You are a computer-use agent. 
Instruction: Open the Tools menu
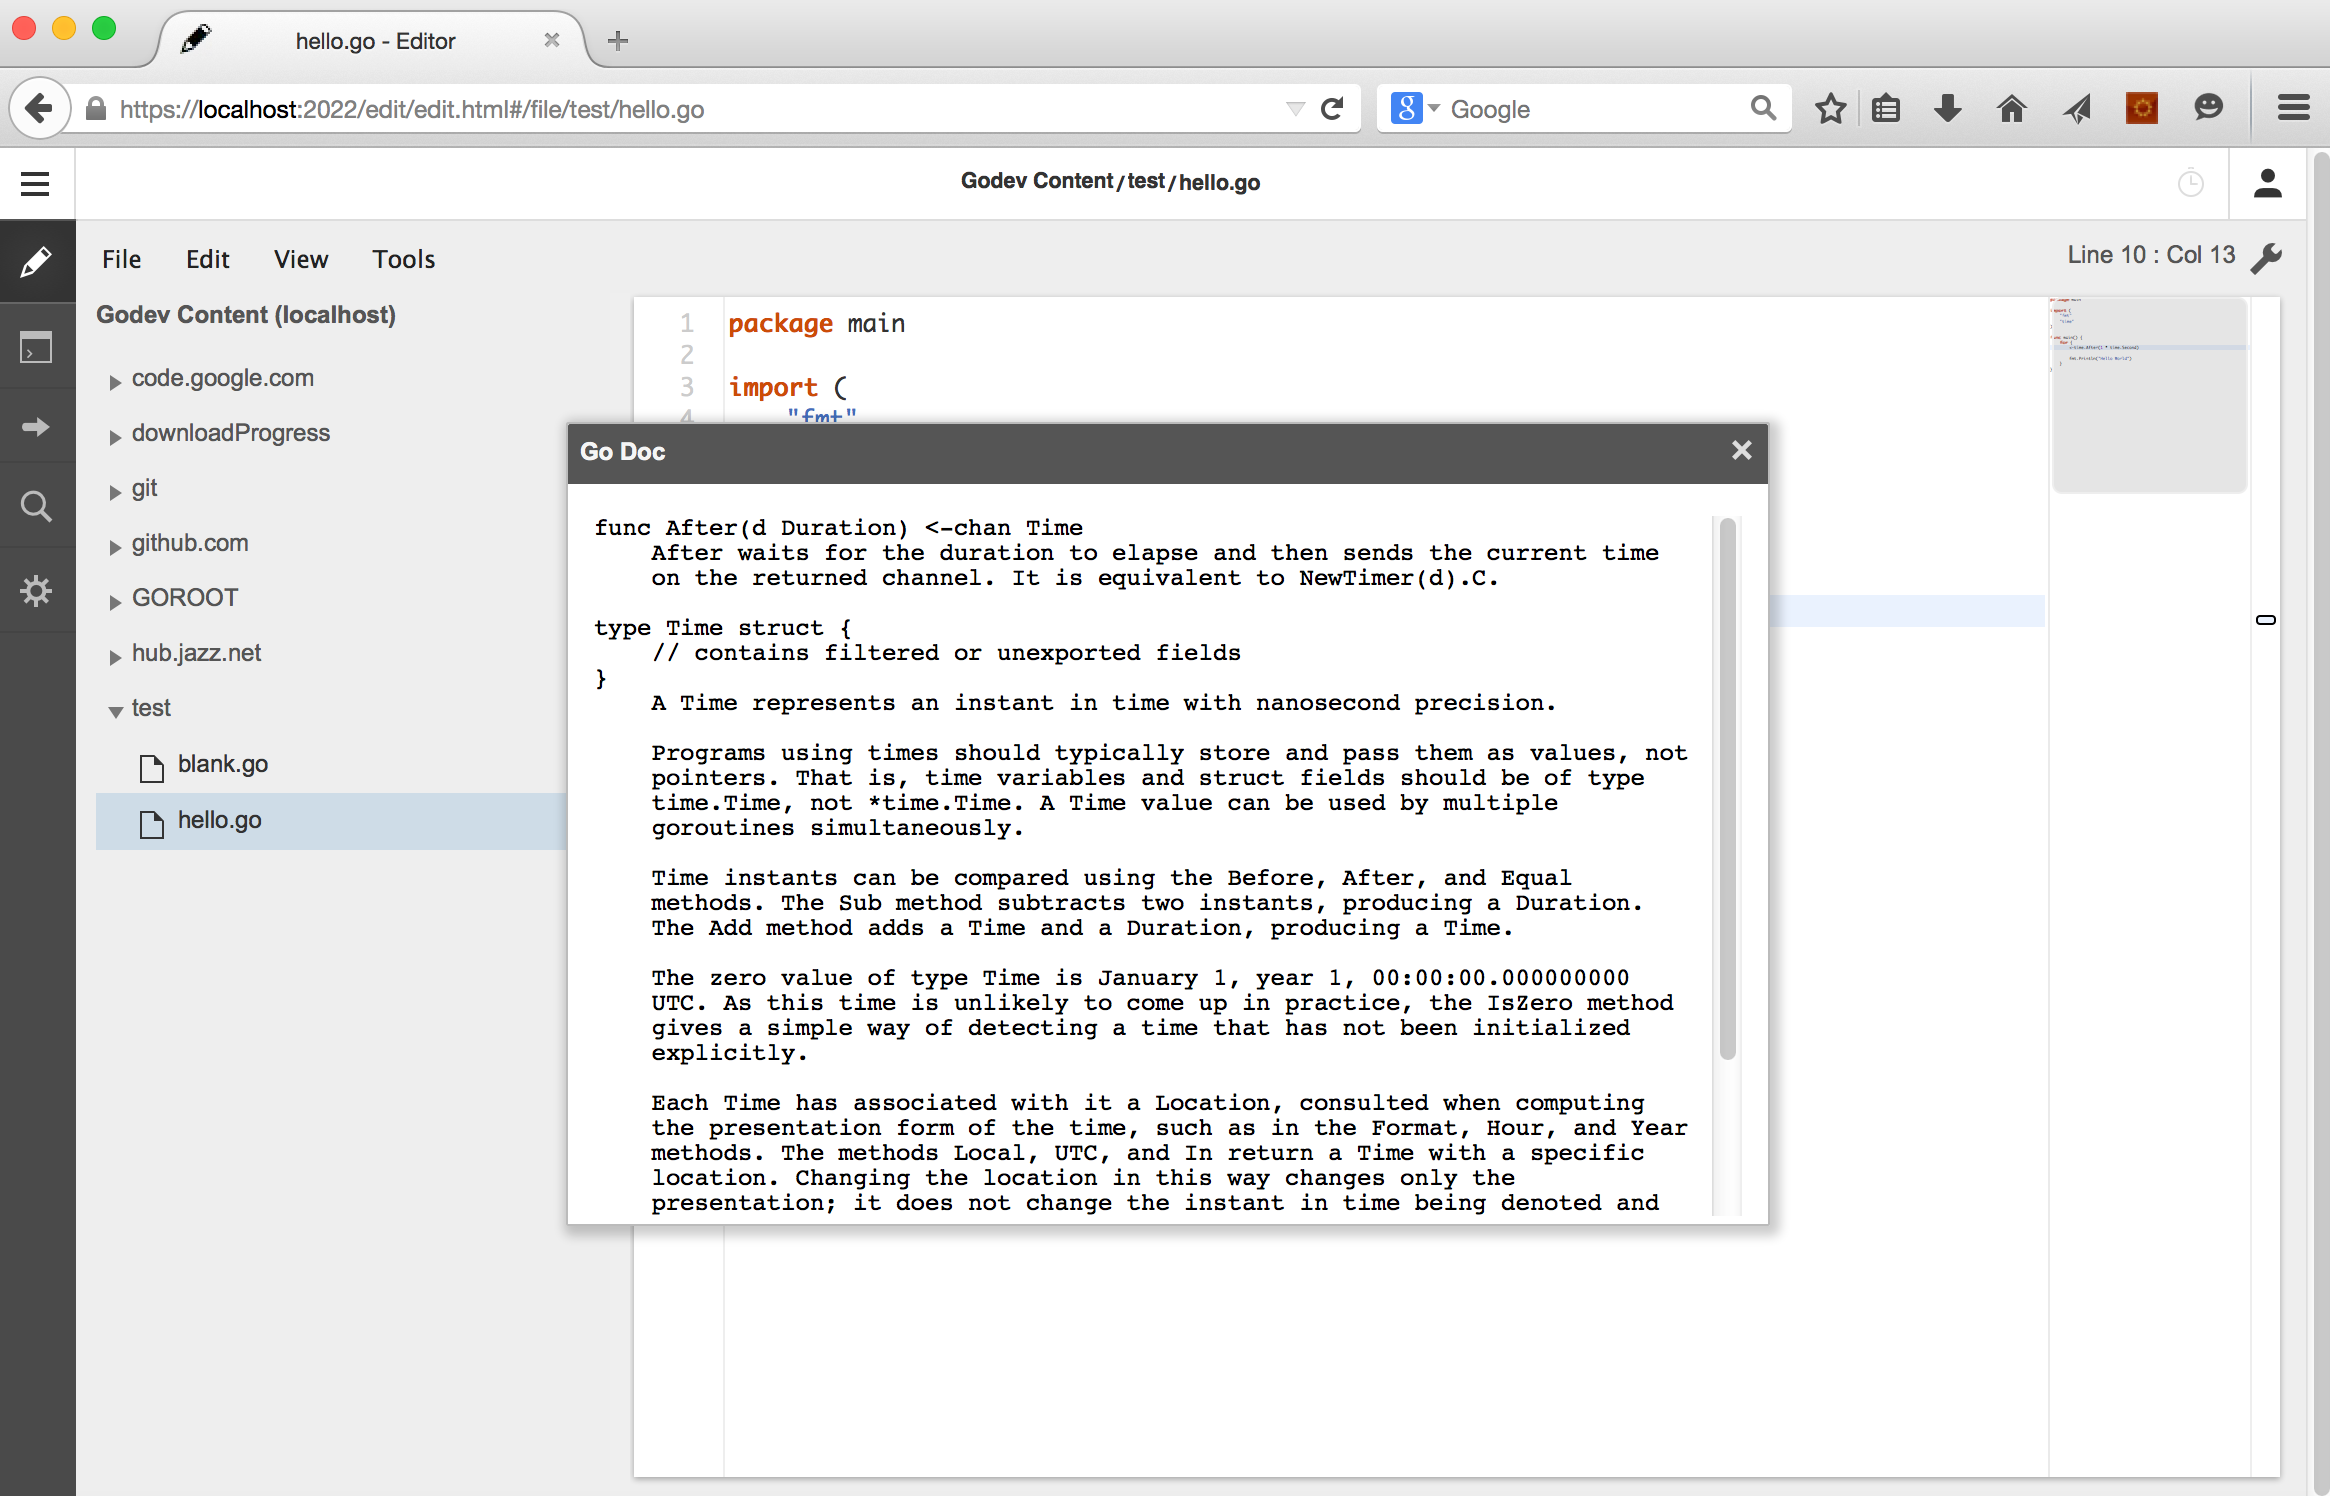click(403, 259)
